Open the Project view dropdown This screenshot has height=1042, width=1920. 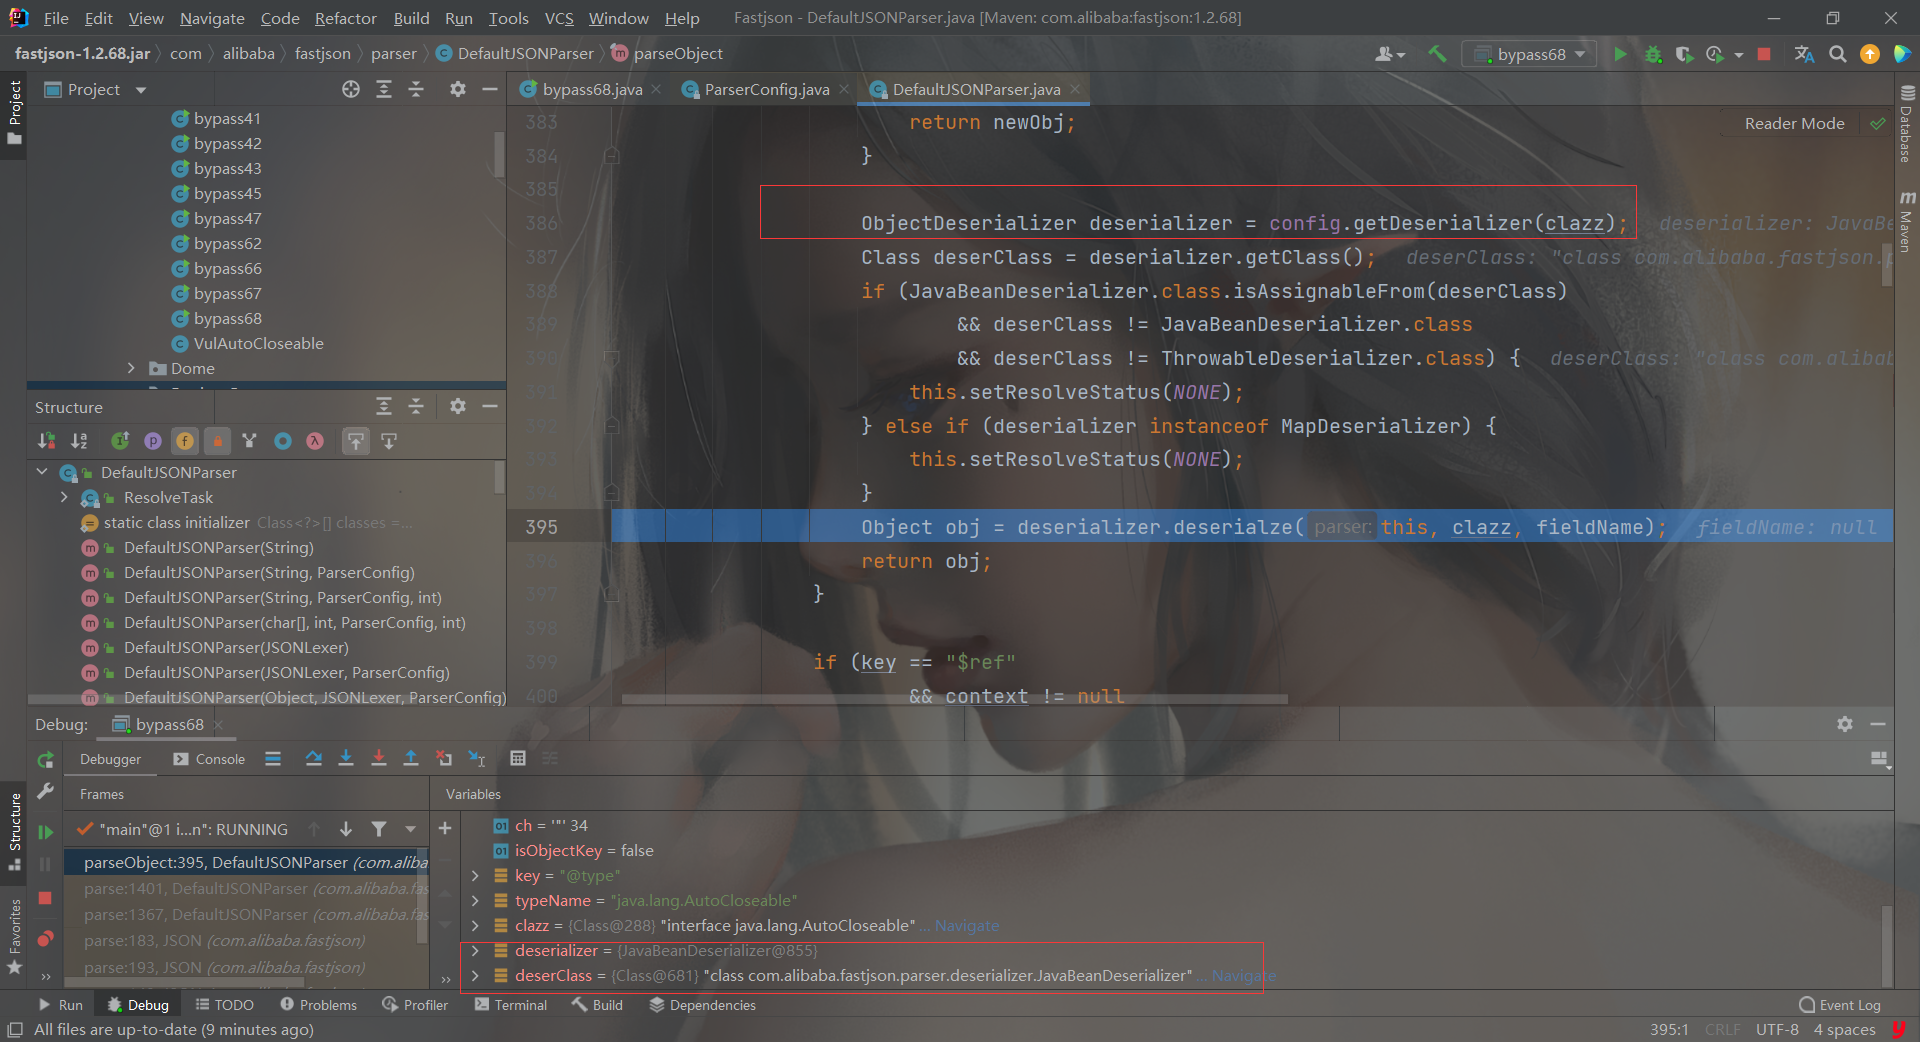point(140,90)
